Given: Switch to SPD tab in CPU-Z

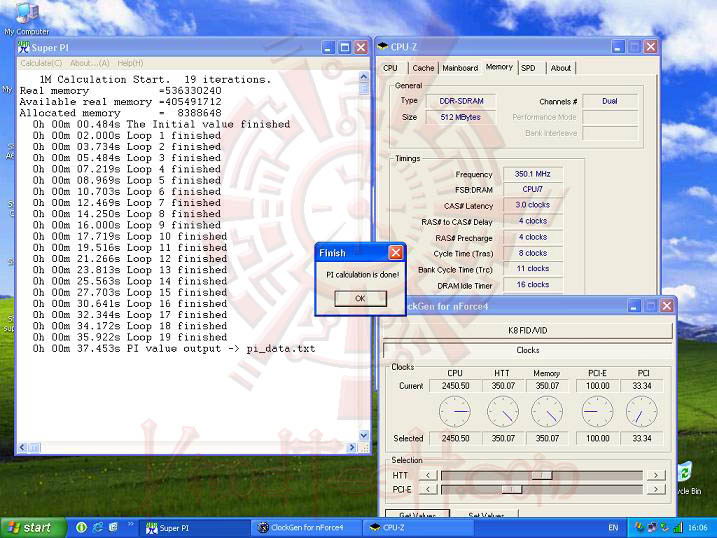Looking at the screenshot, I should (528, 68).
